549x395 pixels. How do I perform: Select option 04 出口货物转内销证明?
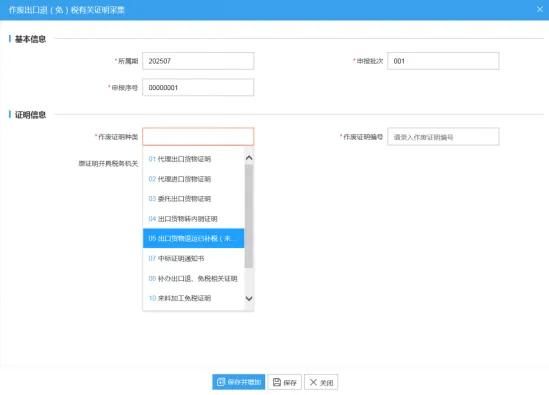click(x=193, y=219)
